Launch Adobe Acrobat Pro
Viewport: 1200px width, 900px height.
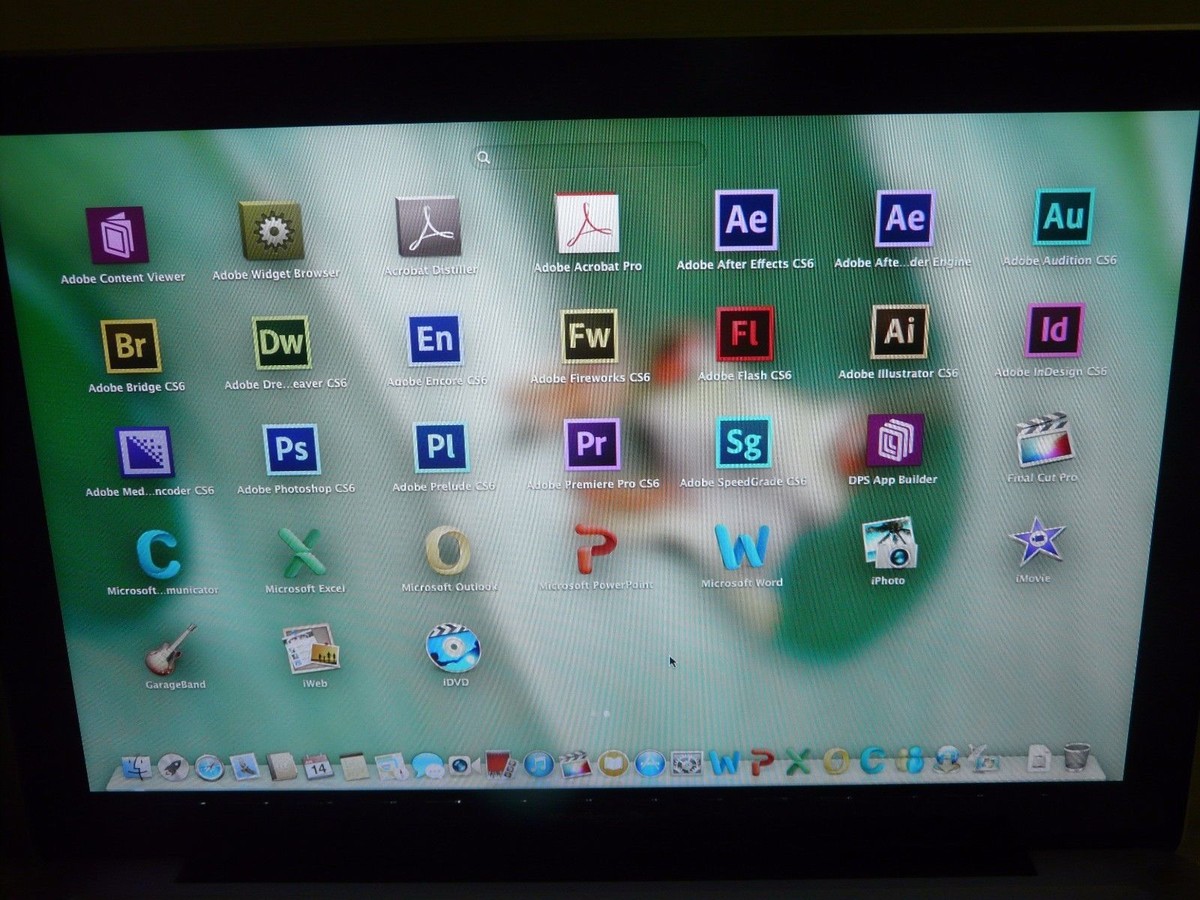[x=587, y=223]
